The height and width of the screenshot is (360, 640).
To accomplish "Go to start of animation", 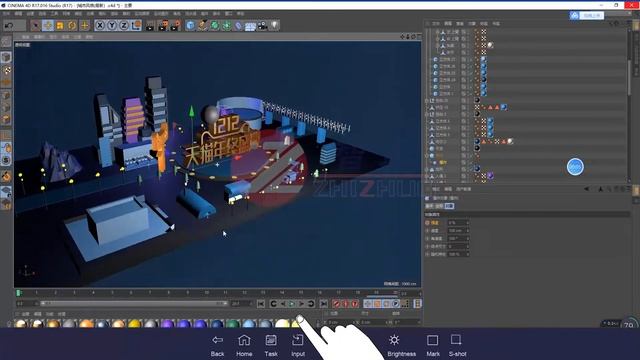I will pos(261,304).
